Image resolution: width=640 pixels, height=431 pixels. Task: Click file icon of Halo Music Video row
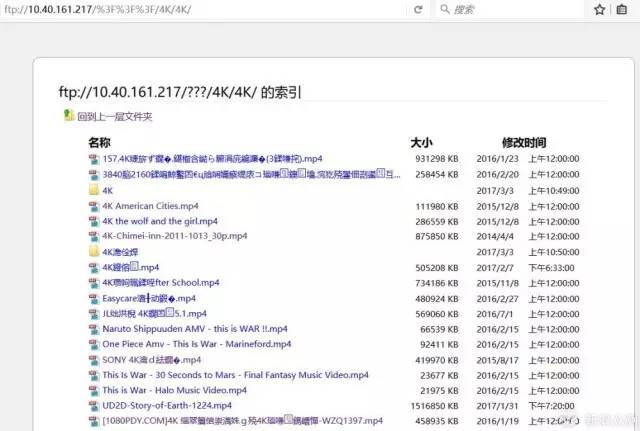[94, 391]
